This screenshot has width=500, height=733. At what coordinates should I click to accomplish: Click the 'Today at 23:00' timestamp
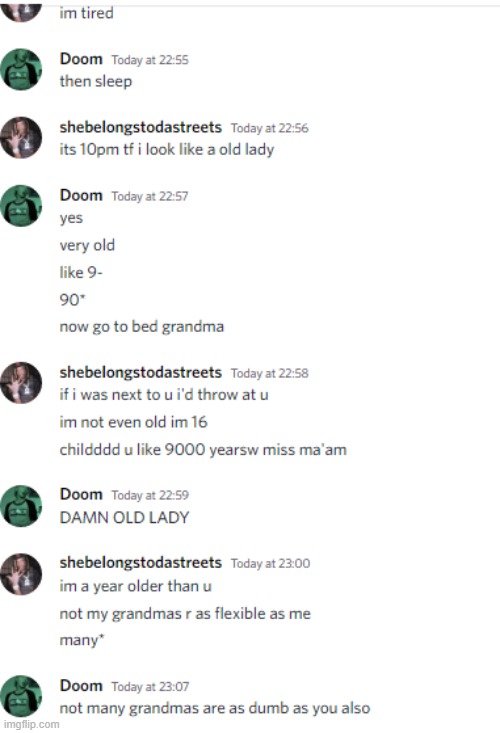pos(270,563)
